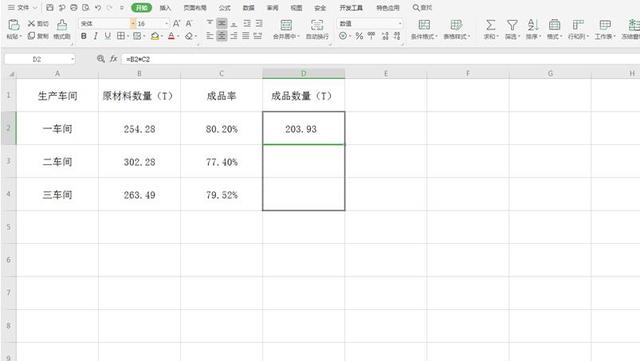Undo the last action
The image size is (640, 361).
pos(98,8)
